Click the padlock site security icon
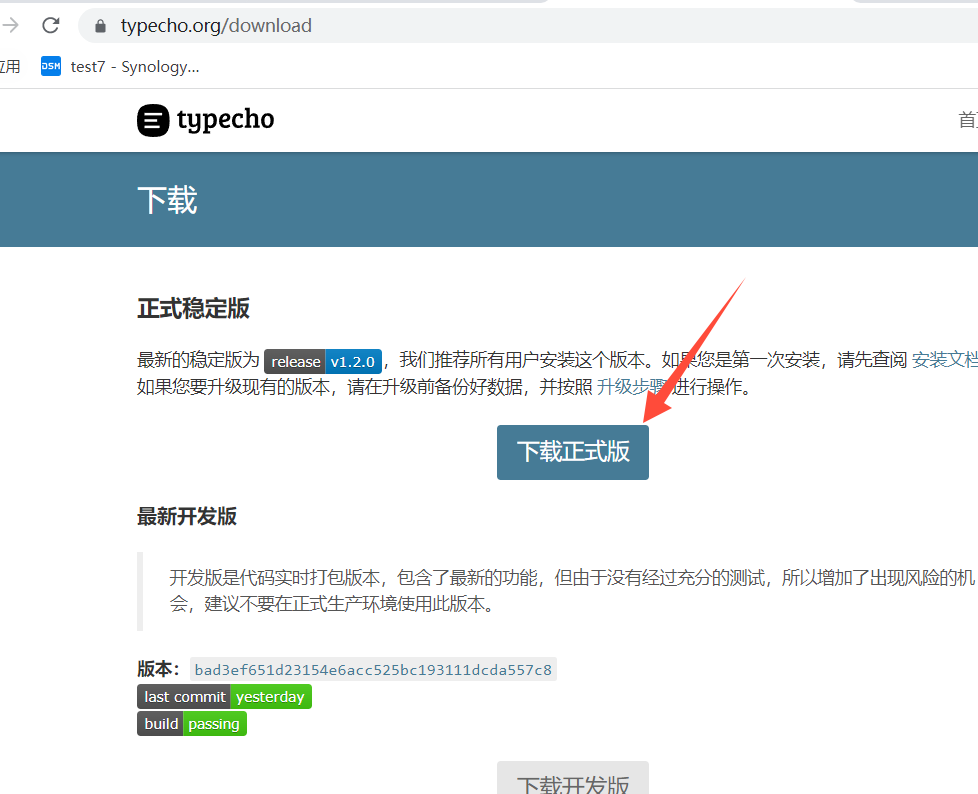The width and height of the screenshot is (978, 794). 100,26
